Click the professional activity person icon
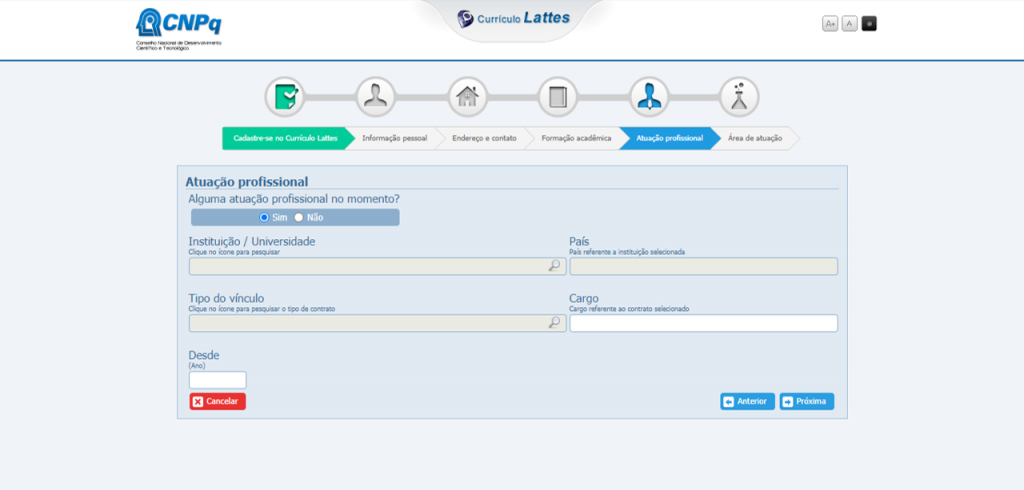The image size is (1024, 490). pyautogui.click(x=649, y=97)
